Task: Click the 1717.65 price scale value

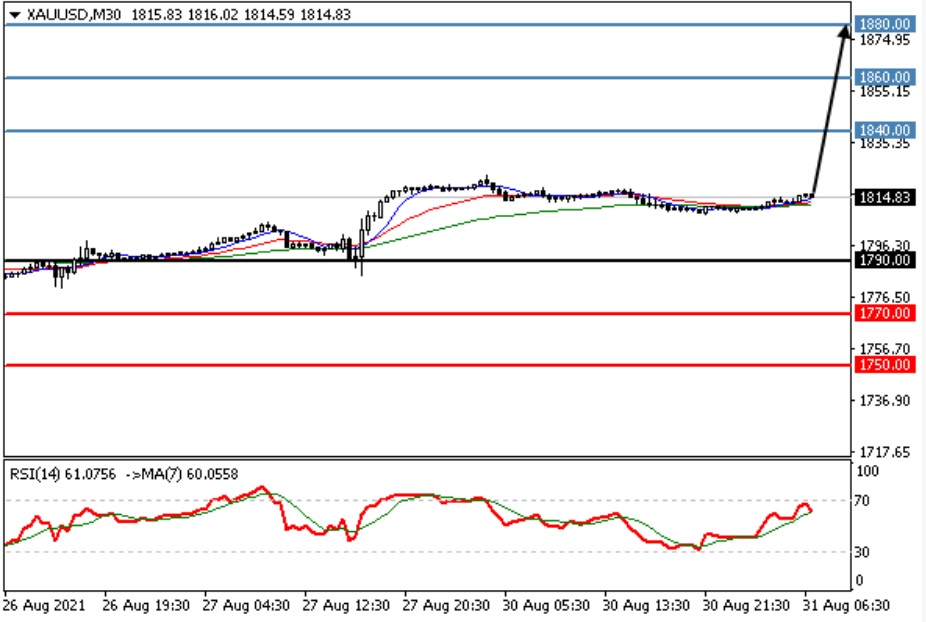Action: [x=885, y=452]
